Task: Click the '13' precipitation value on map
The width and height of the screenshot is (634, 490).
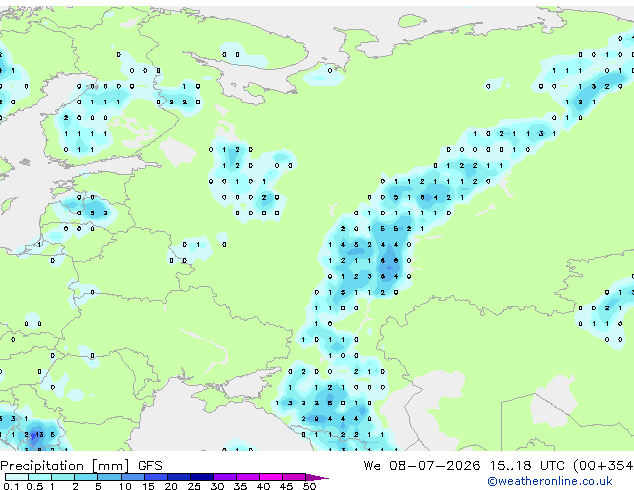Action: [x=39, y=435]
